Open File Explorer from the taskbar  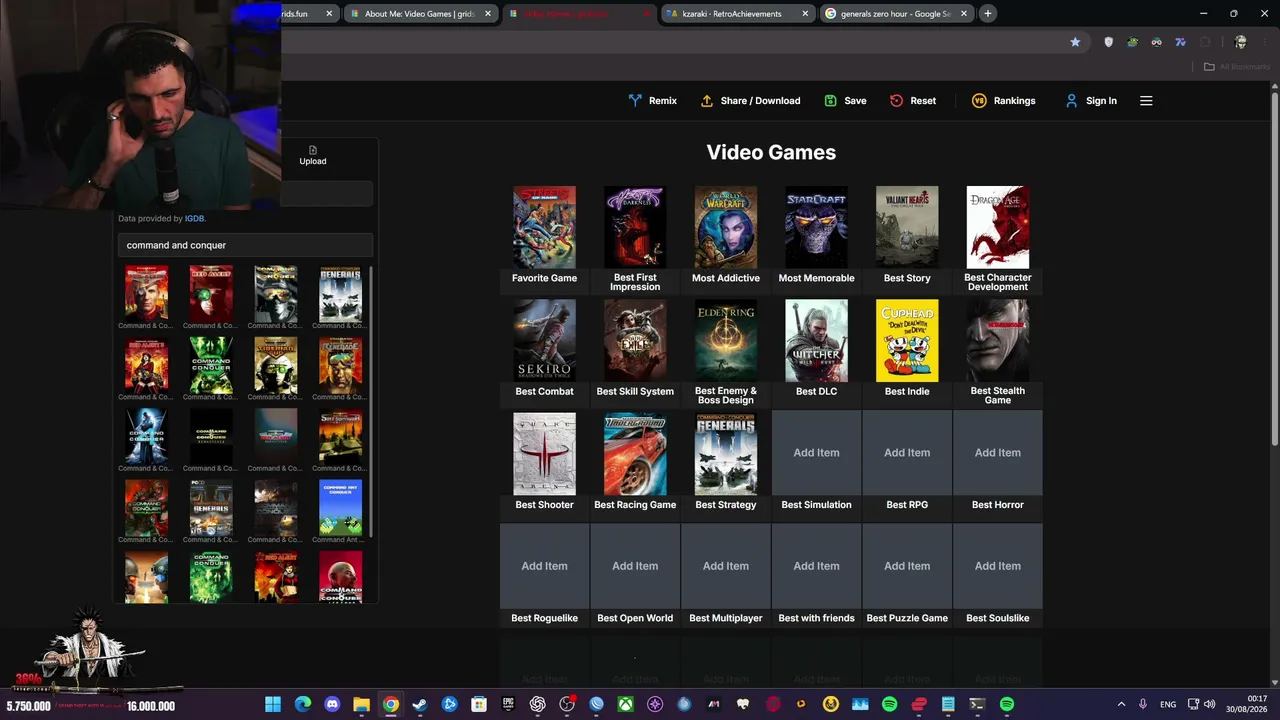361,705
